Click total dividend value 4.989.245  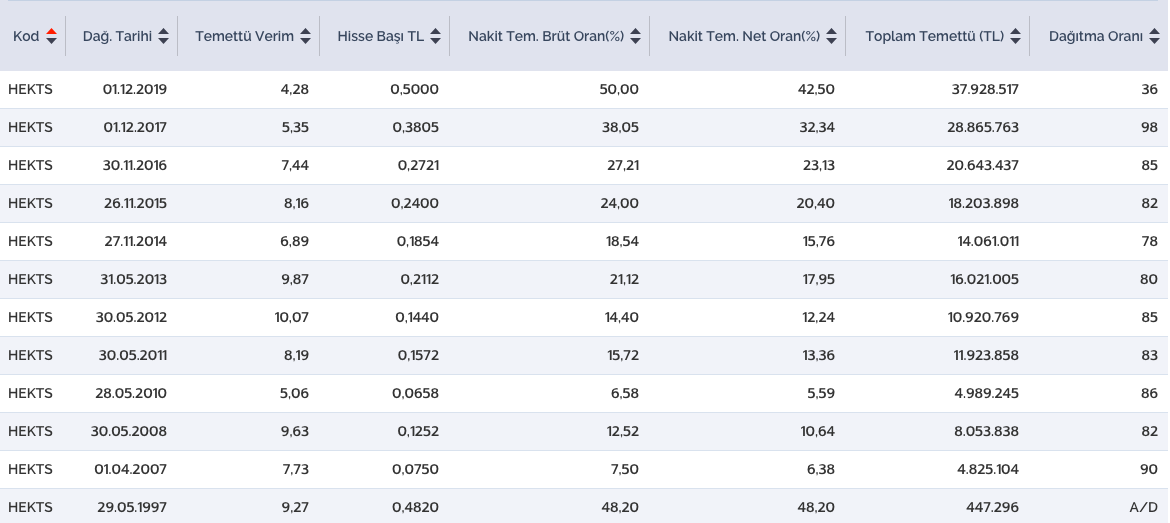[986, 394]
